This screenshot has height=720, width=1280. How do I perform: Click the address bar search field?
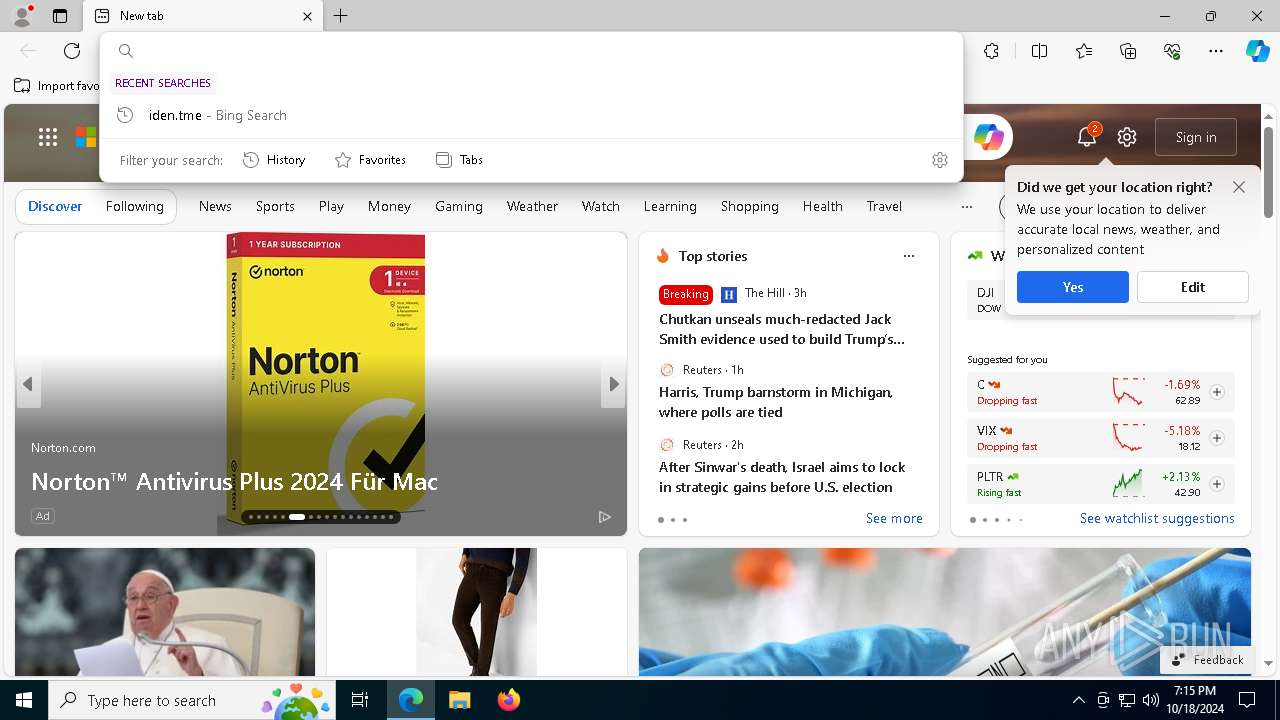(x=531, y=51)
